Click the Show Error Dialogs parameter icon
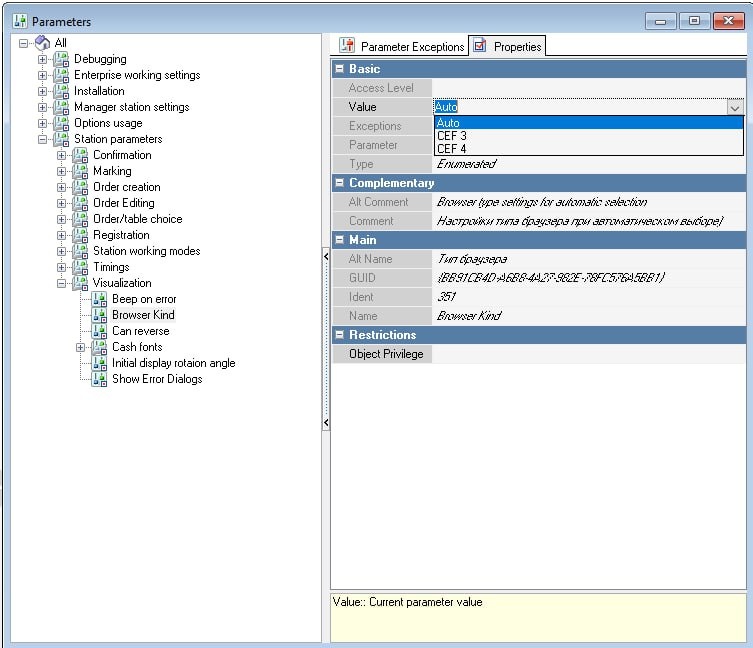The height and width of the screenshot is (648, 753). pos(99,379)
